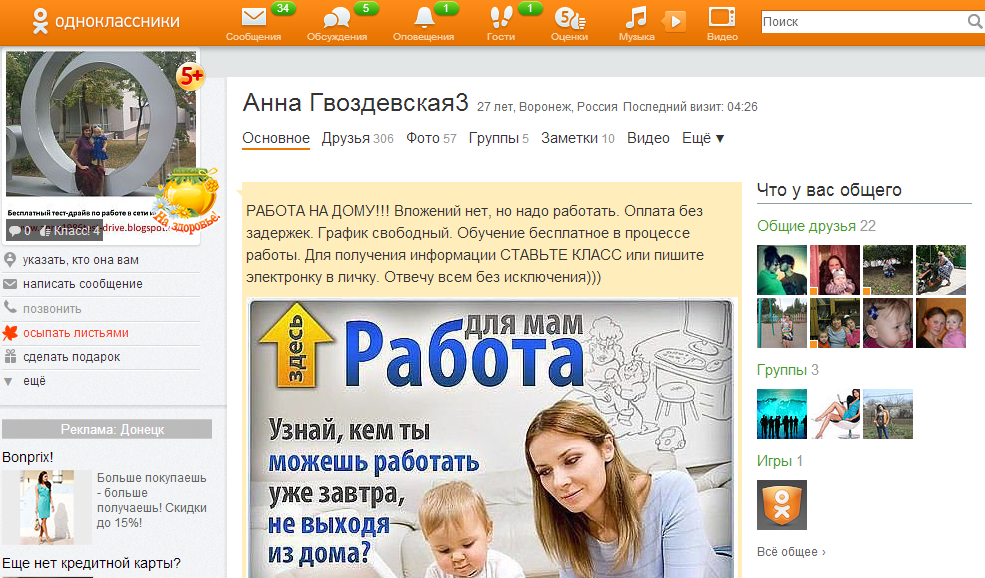
Task: Click the pin icon beside указать
Action: click(10, 259)
